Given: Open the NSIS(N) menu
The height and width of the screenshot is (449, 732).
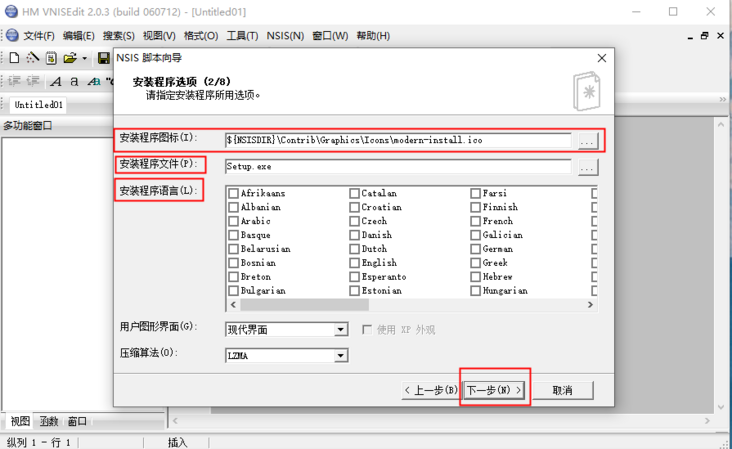Looking at the screenshot, I should point(285,36).
